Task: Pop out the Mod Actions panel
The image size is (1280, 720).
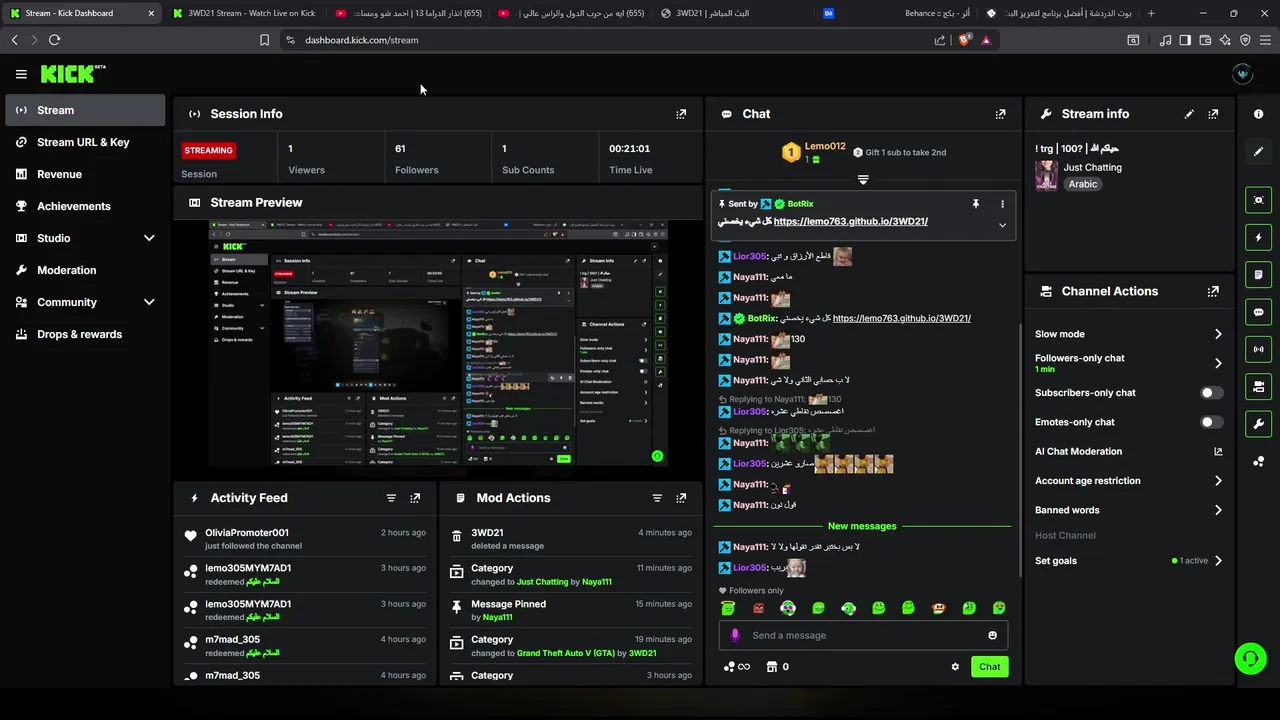Action: (681, 498)
